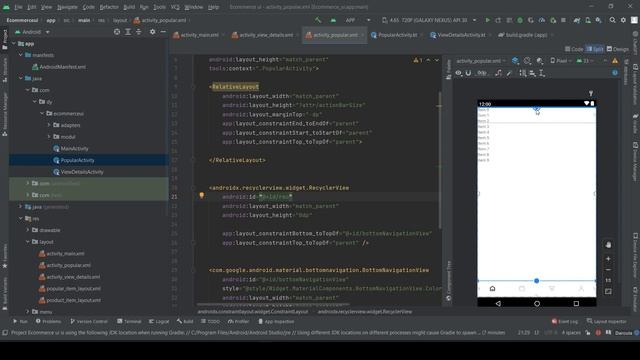Click the Make Project hammer icon
Screen dimensions: 640x360
coord(318,20)
